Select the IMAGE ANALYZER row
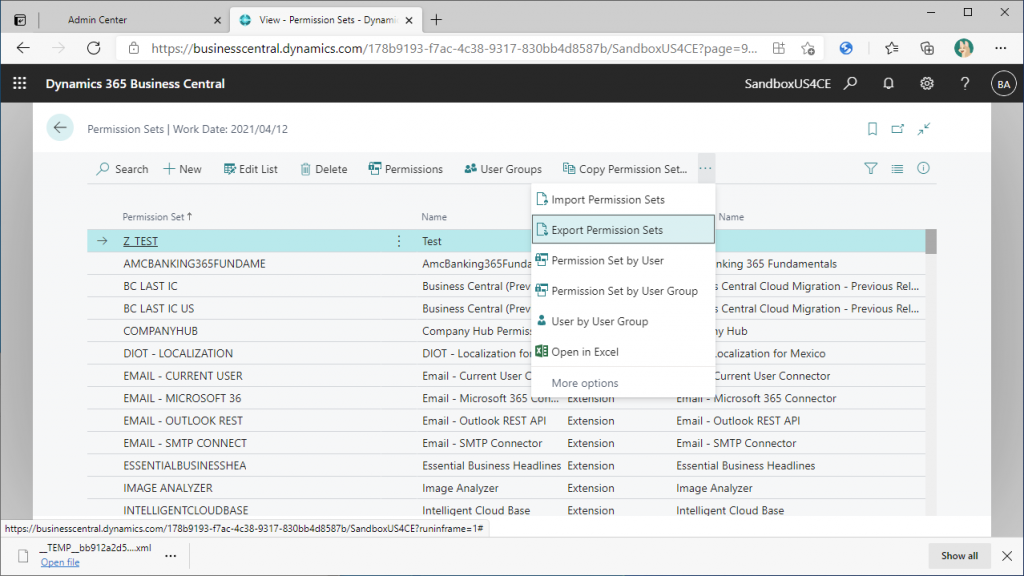The width and height of the screenshot is (1024, 576). [x=506, y=488]
